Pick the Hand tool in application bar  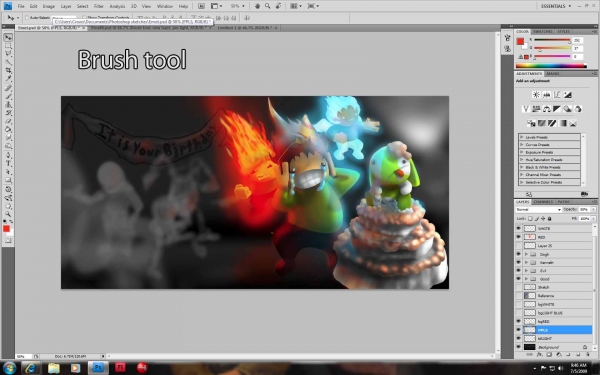click(258, 6)
